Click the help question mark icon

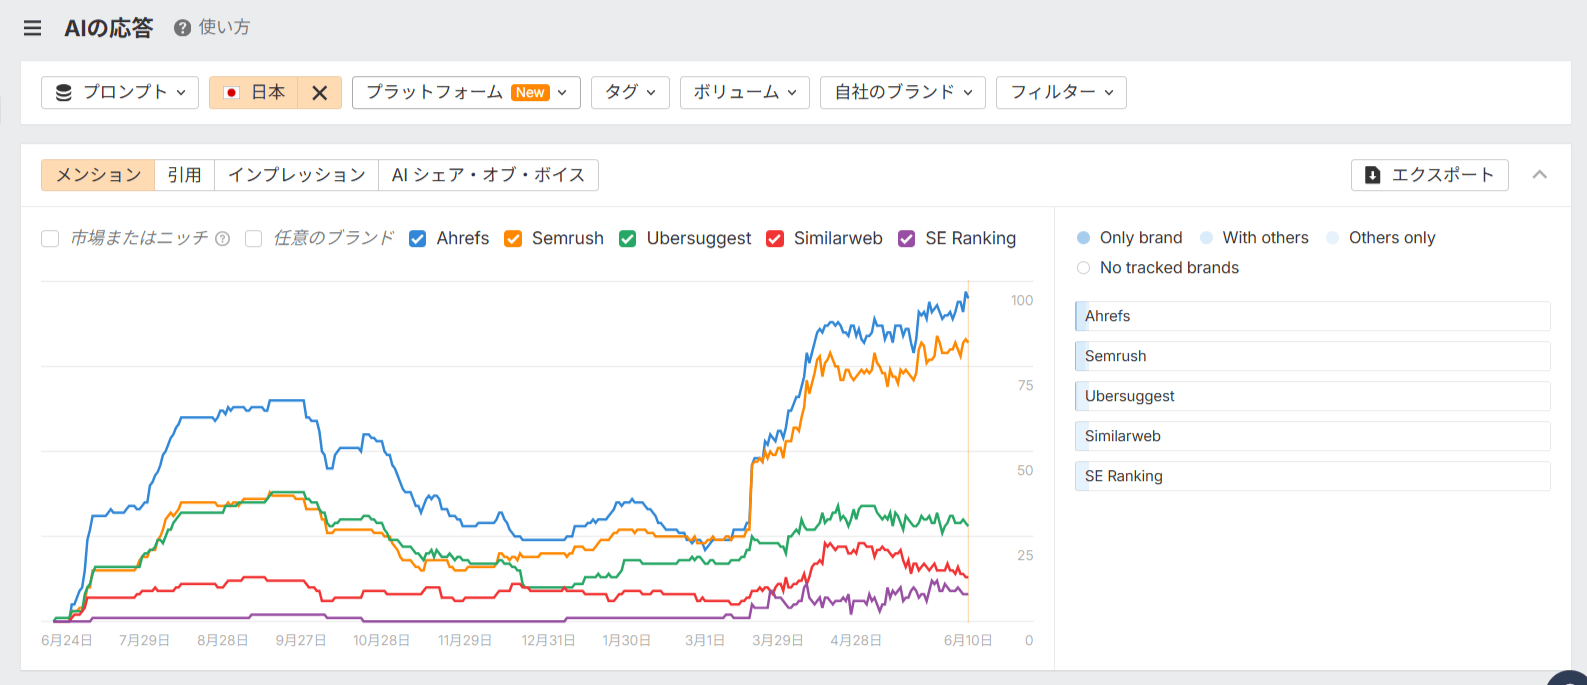[x=182, y=28]
